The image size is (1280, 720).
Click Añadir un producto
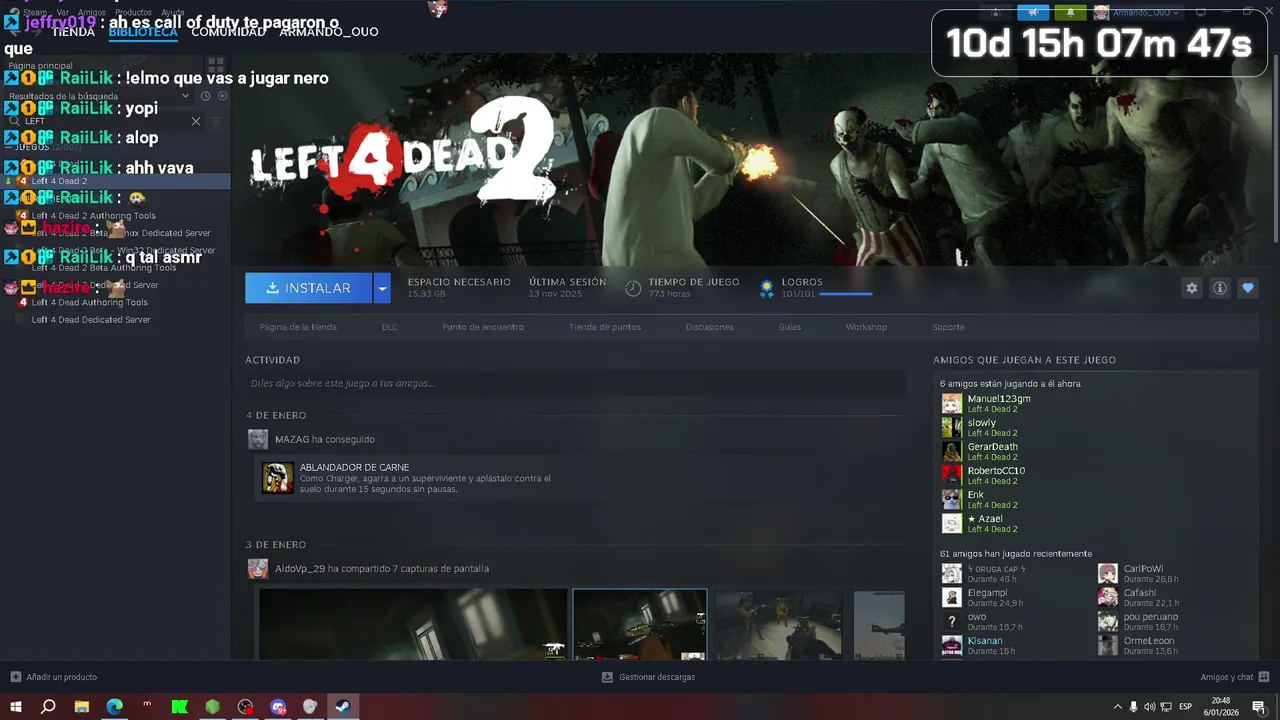(54, 677)
